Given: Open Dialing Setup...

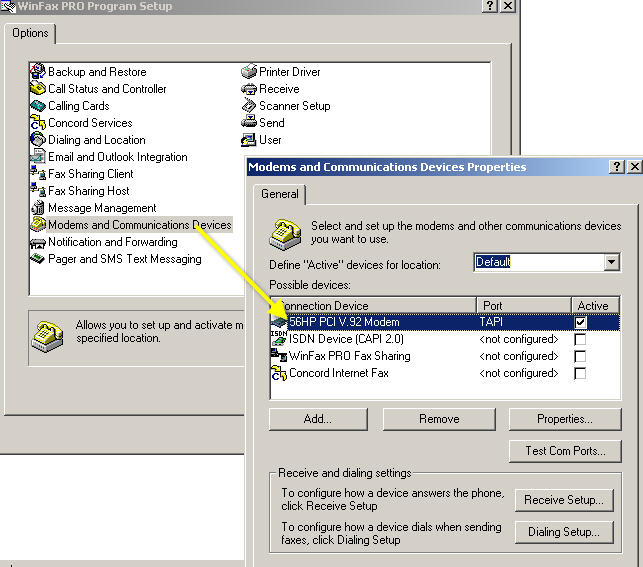Looking at the screenshot, I should [x=564, y=532].
